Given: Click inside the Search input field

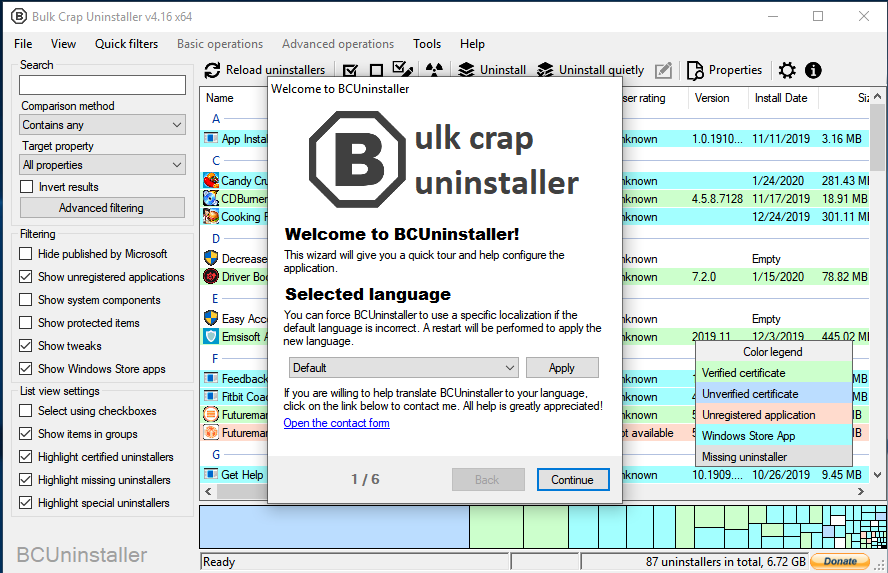Looking at the screenshot, I should tap(103, 85).
